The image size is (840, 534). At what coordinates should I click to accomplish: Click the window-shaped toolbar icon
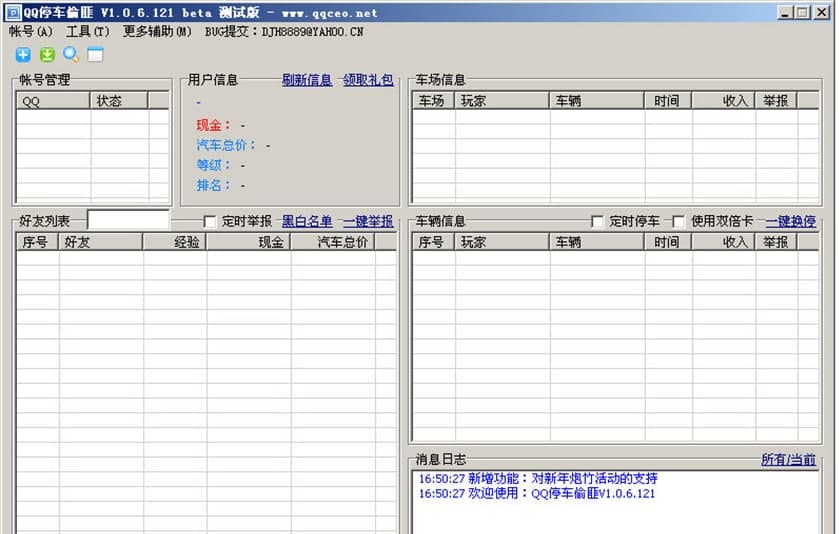(x=95, y=55)
